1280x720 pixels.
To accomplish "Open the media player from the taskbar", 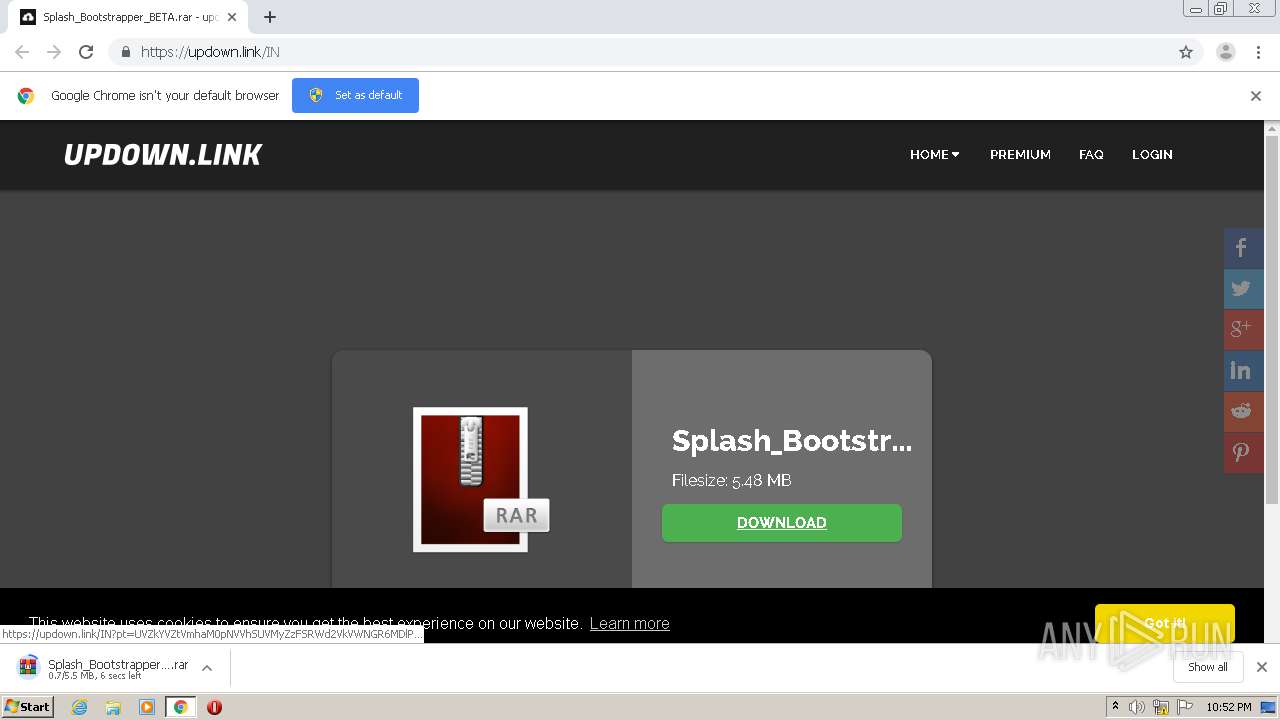I will (x=147, y=707).
